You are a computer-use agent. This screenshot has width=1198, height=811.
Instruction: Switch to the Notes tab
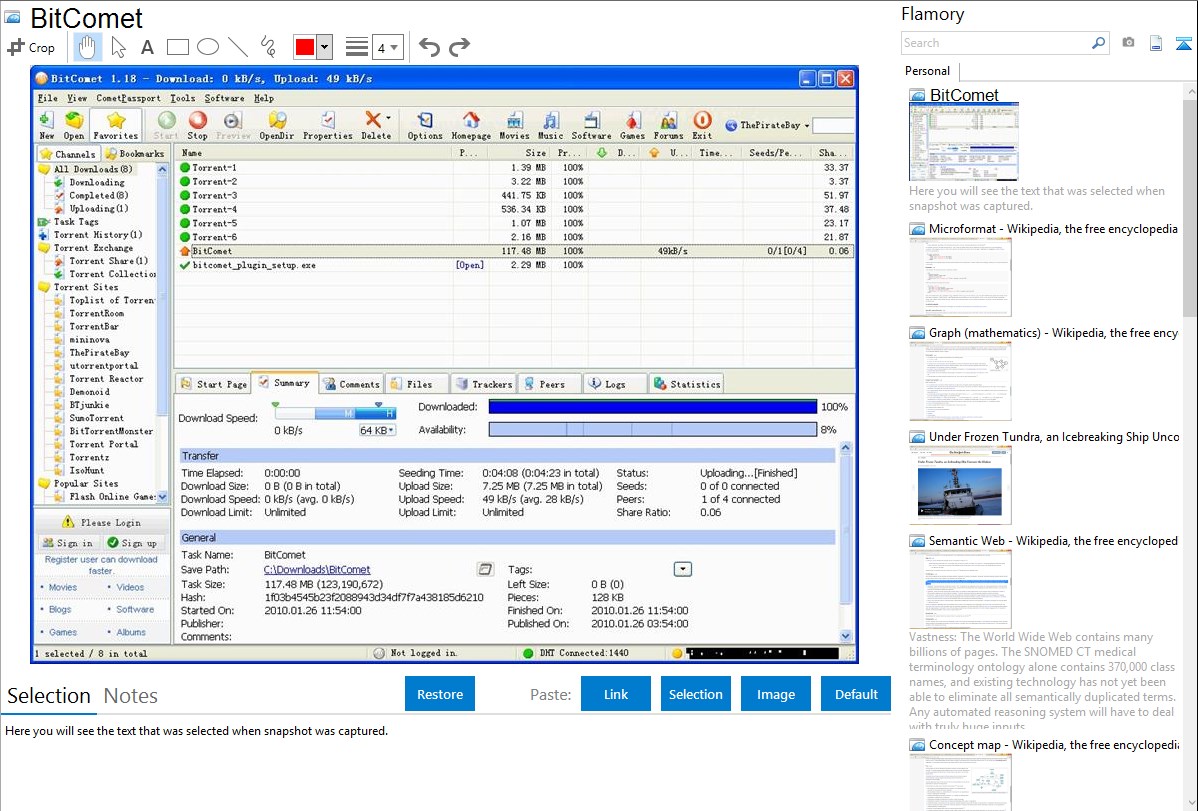point(131,696)
